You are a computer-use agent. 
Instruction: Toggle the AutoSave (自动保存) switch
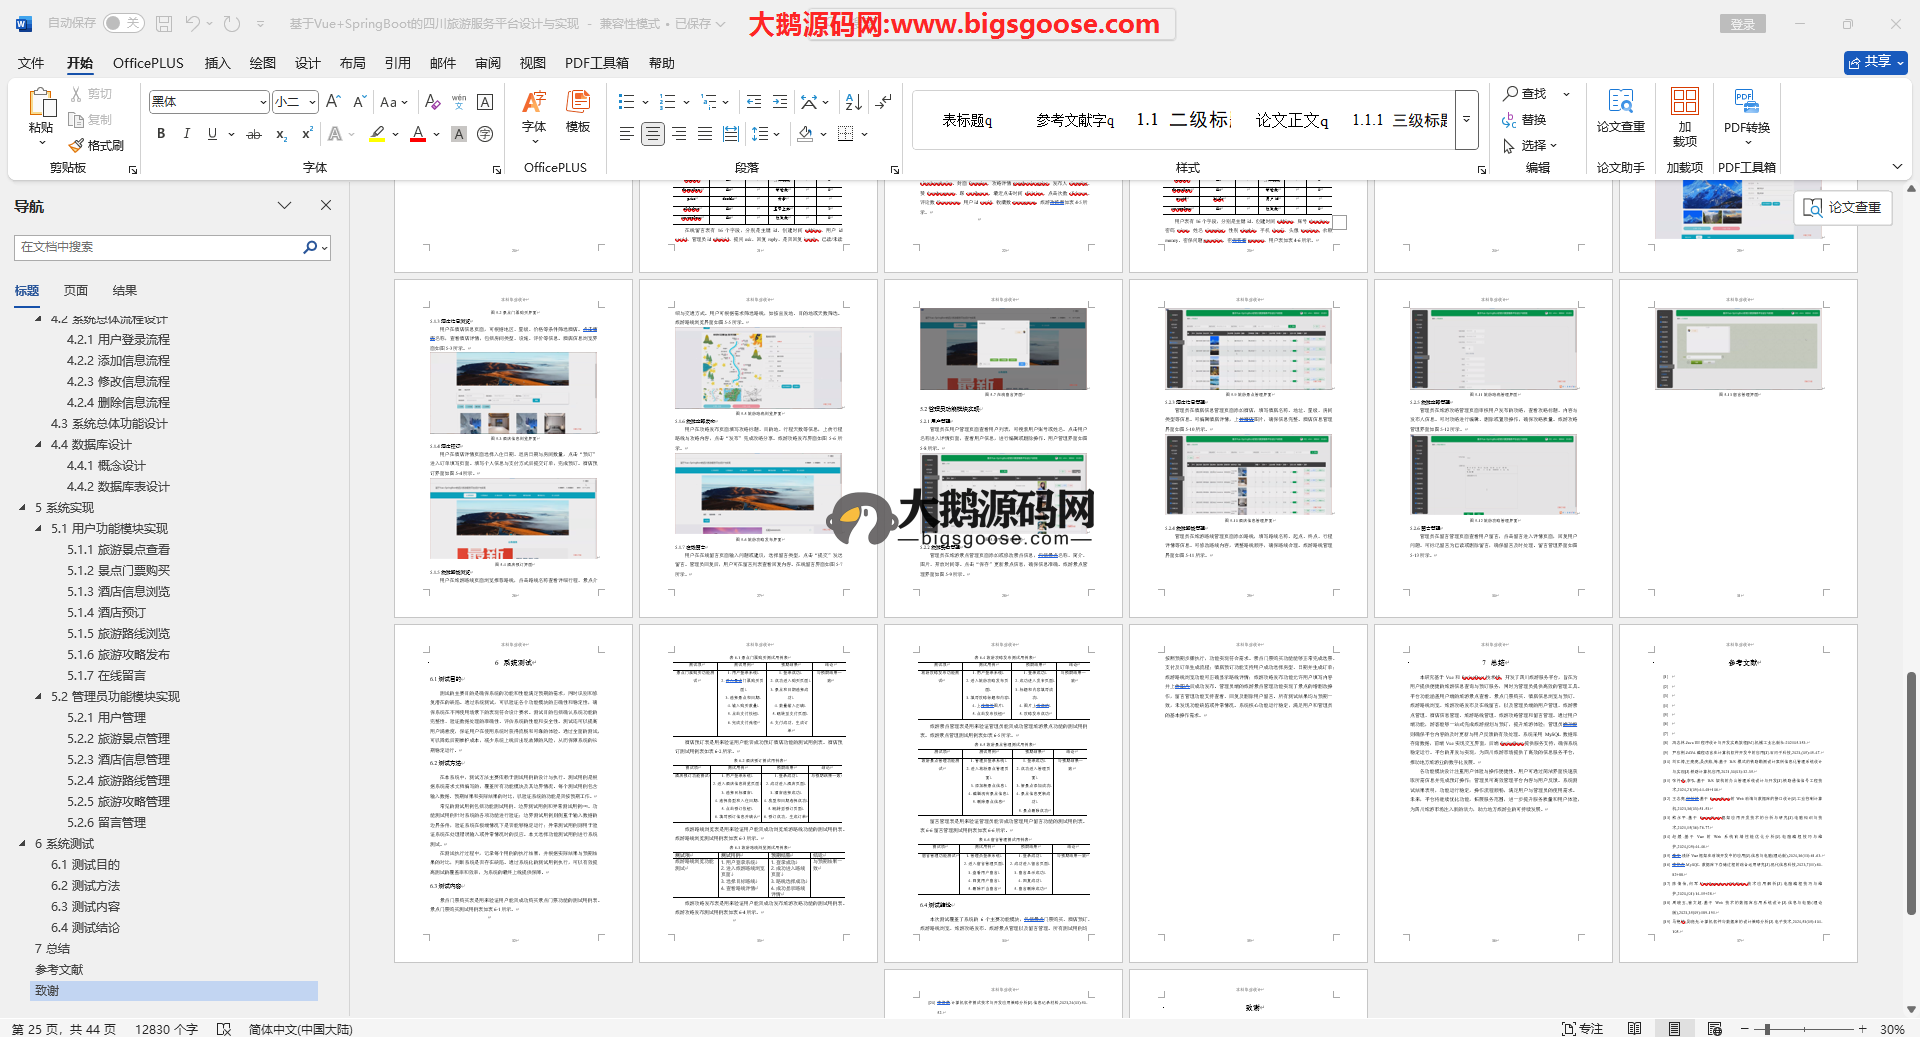123,23
